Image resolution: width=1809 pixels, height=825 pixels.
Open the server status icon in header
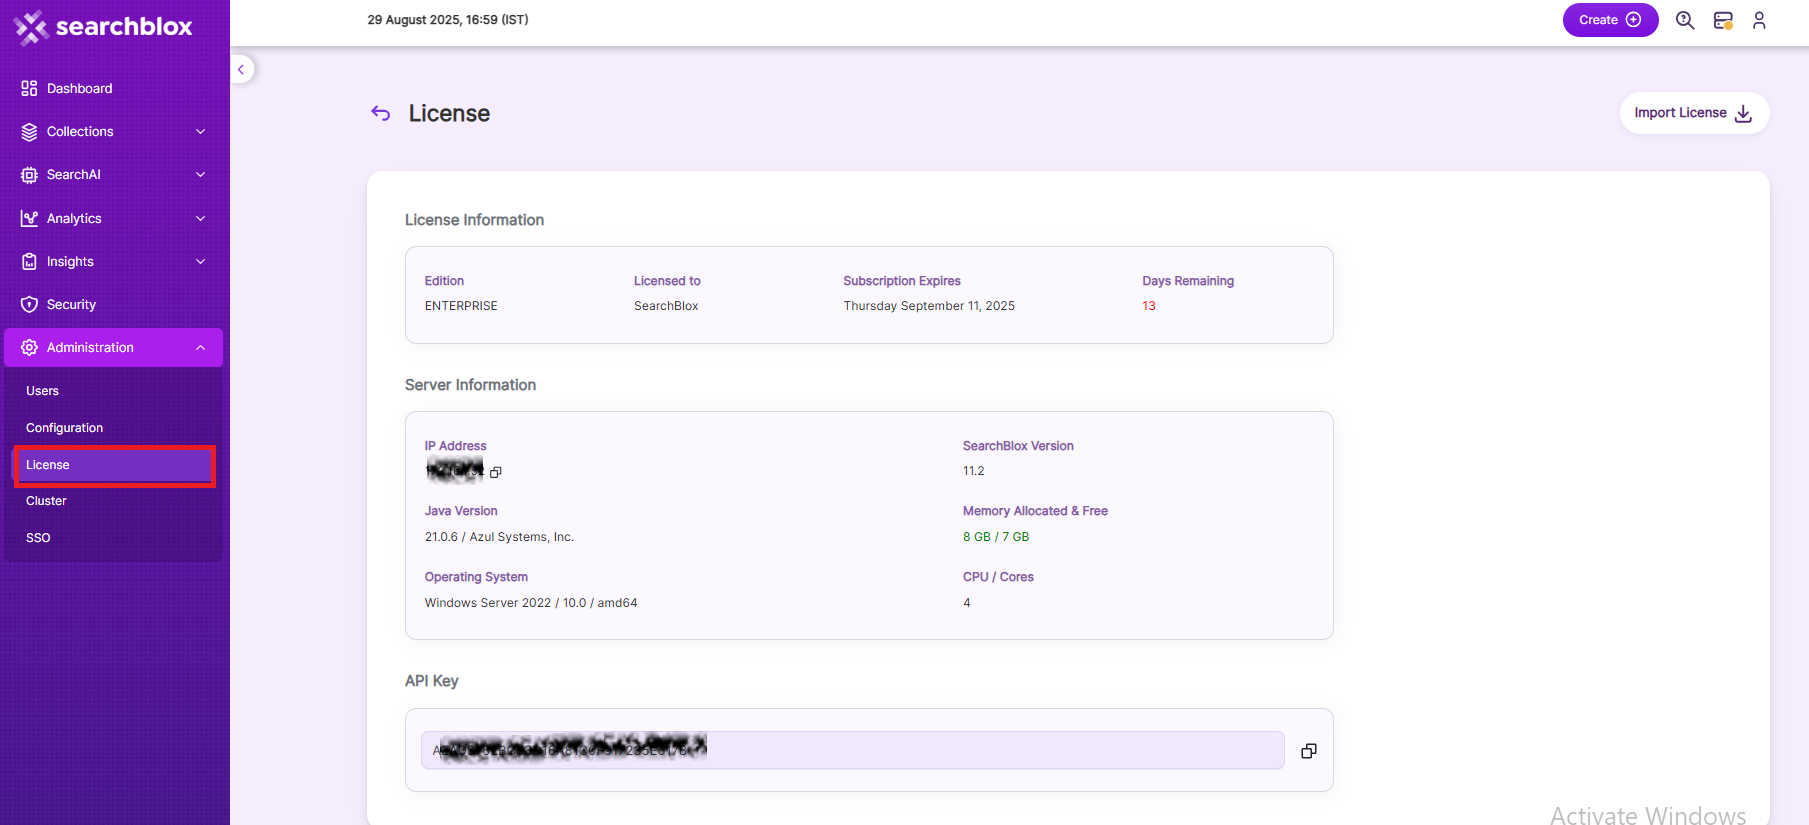[x=1723, y=20]
